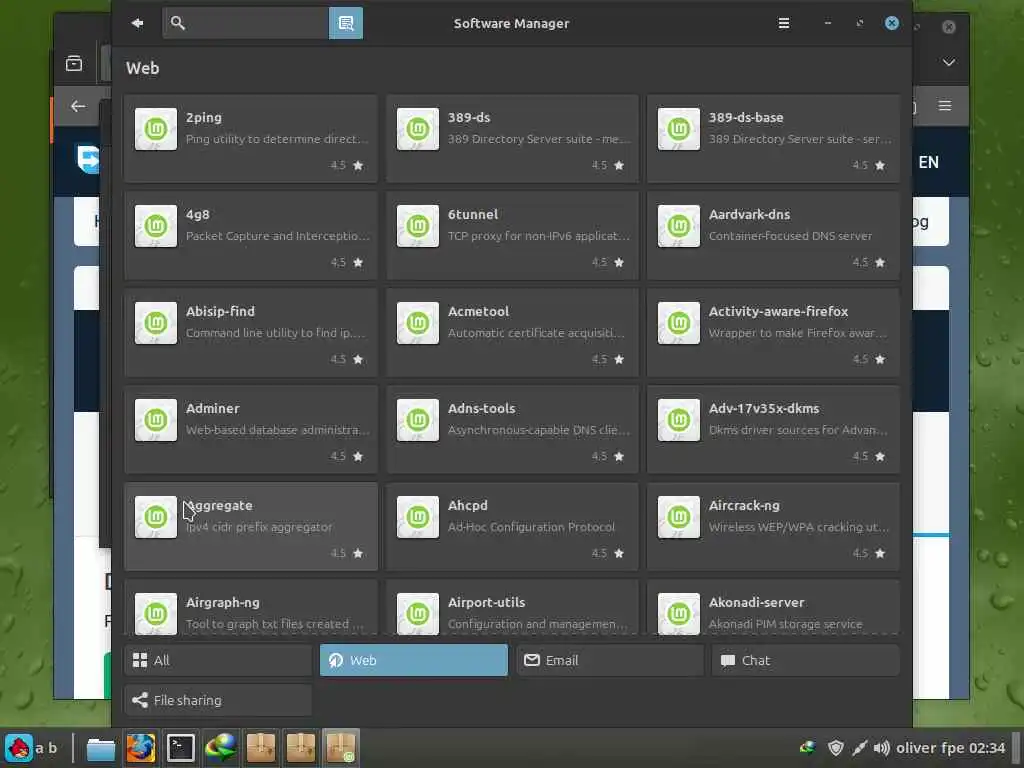The width and height of the screenshot is (1024, 768).
Task: Click the 6tunnel description text
Action: tap(539, 236)
